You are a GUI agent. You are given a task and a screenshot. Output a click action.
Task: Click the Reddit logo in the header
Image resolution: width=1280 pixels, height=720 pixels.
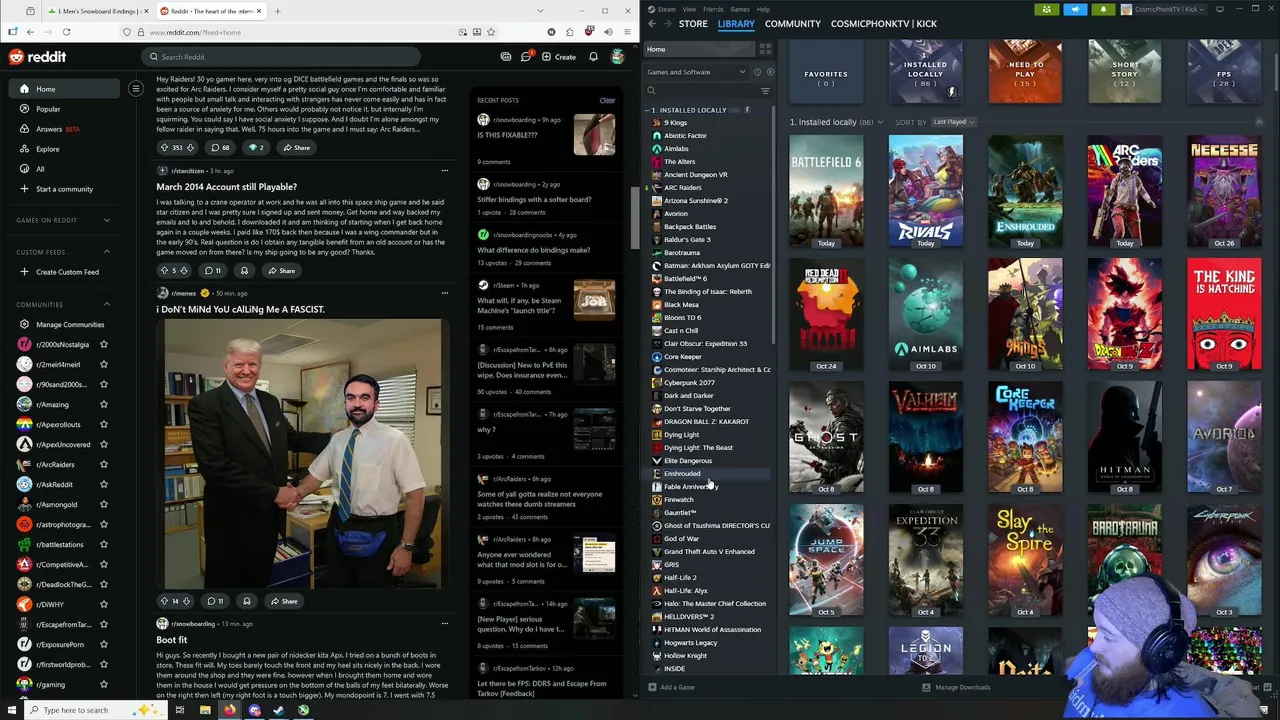pyautogui.click(x=37, y=57)
